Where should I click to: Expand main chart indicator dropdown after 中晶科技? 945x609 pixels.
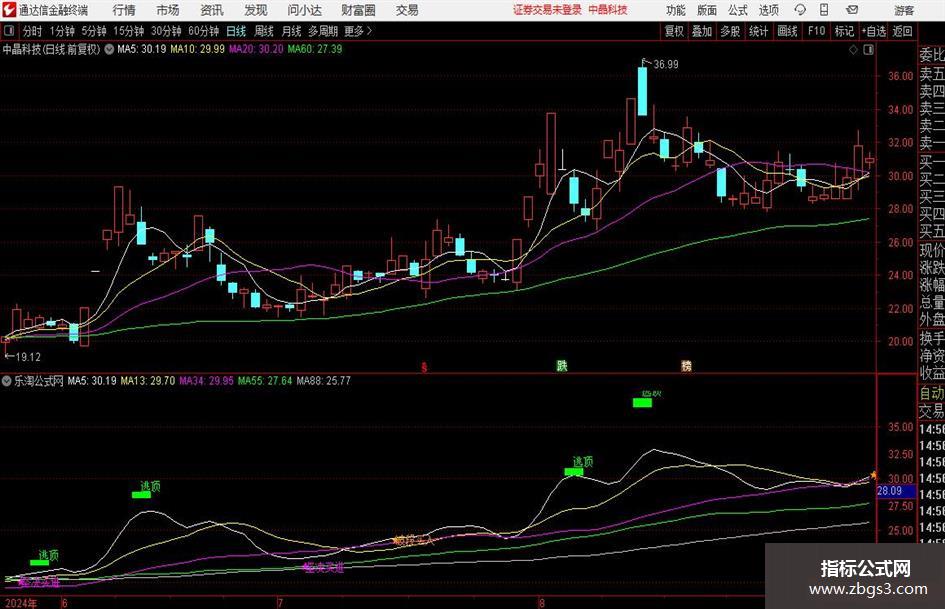coord(109,49)
